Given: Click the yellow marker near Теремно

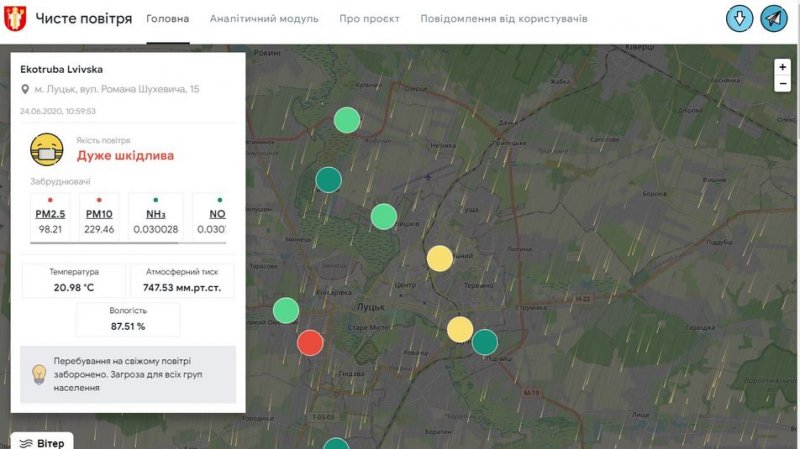Looking at the screenshot, I should [440, 259].
